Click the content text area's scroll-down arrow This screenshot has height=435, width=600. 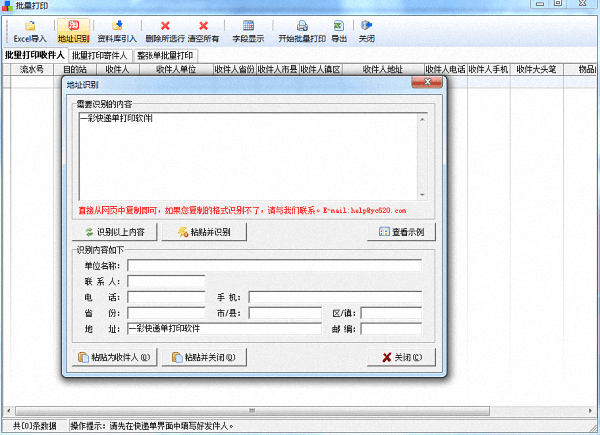423,195
